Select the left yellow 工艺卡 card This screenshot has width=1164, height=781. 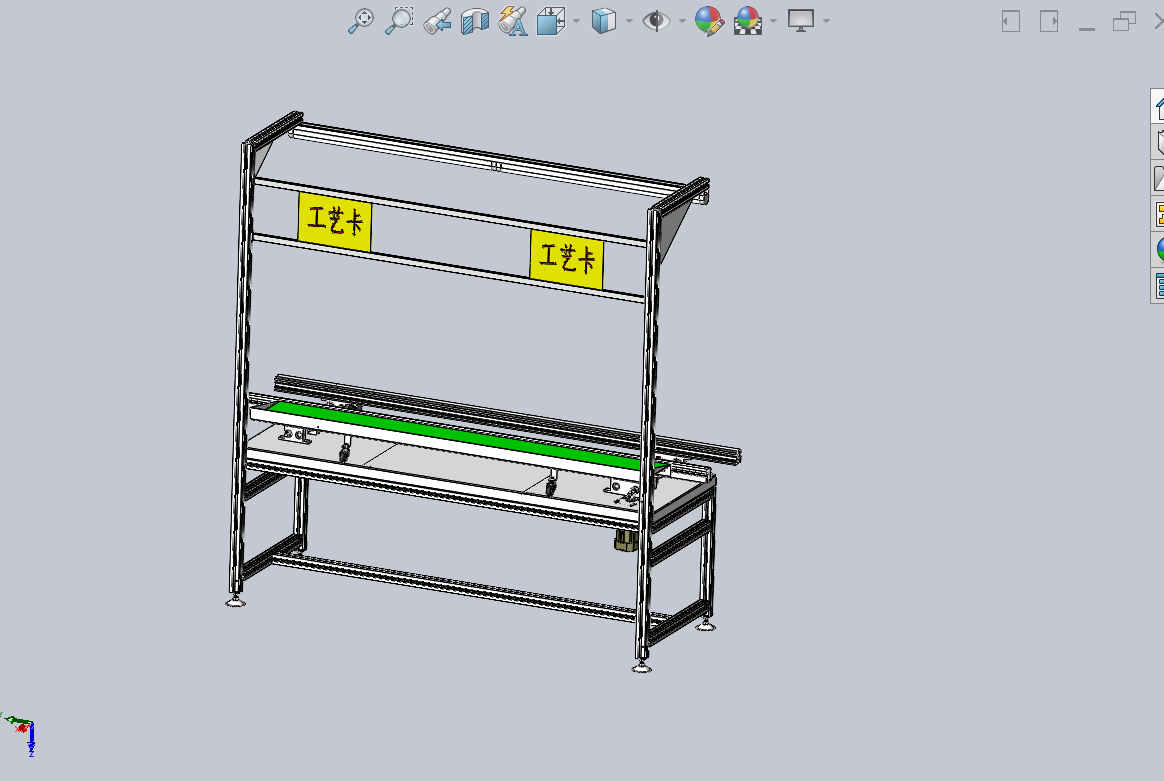click(335, 221)
